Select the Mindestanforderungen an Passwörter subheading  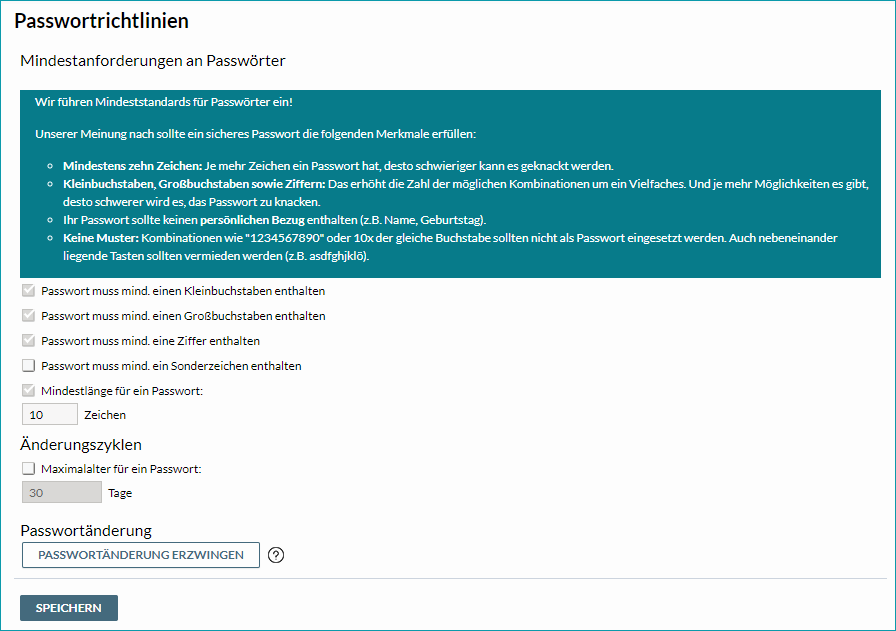(153, 61)
